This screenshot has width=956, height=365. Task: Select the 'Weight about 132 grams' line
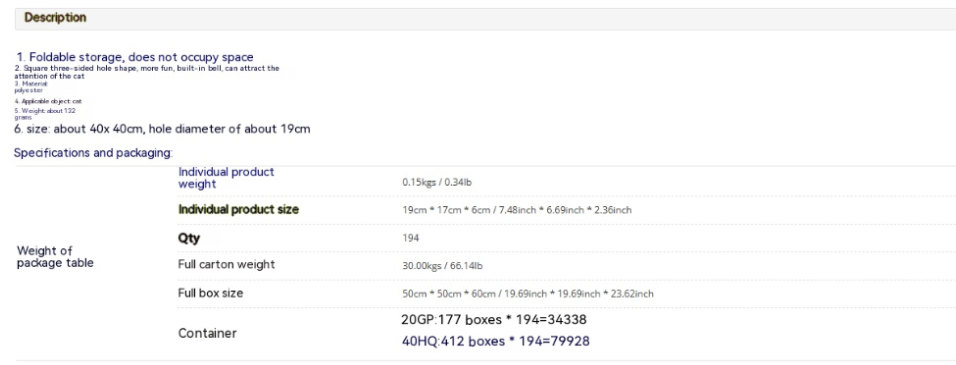(x=45, y=114)
